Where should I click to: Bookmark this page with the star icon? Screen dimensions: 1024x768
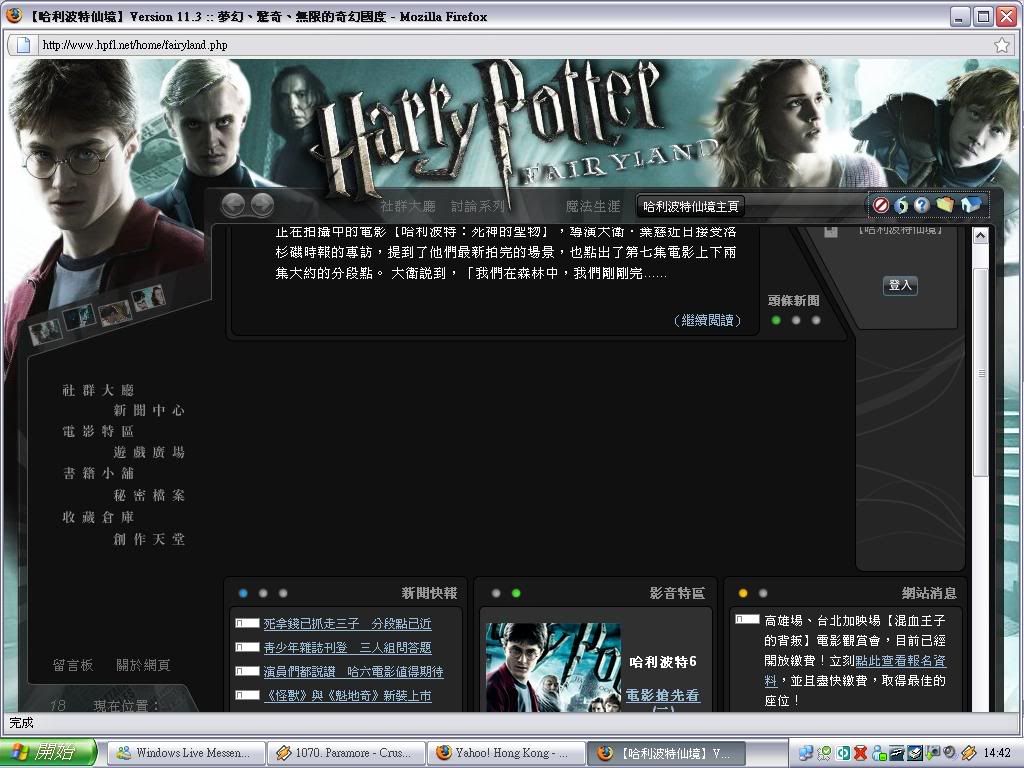point(1001,45)
